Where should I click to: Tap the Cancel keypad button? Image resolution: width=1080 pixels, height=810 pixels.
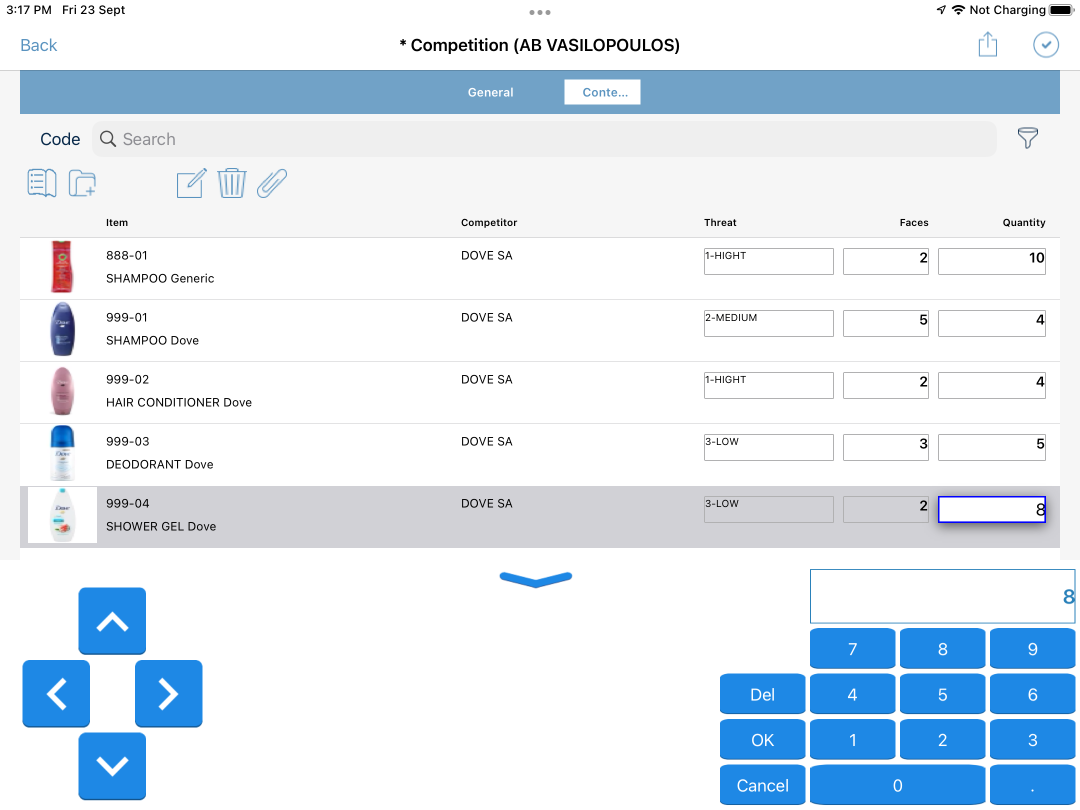(762, 785)
